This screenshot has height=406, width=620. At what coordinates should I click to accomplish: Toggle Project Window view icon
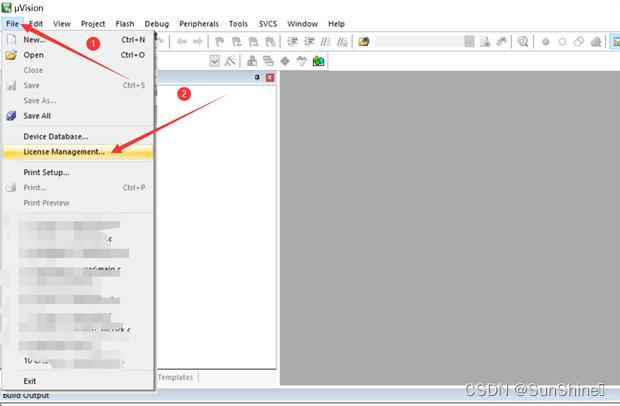tap(615, 42)
